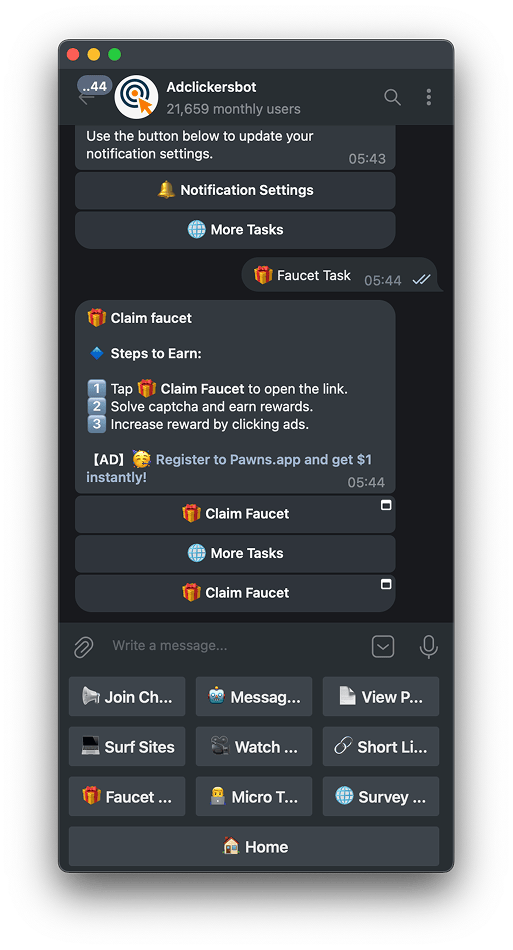Viewport: 513px width, 950px height.
Task: Start voice recording with the microphone icon
Action: pos(428,646)
